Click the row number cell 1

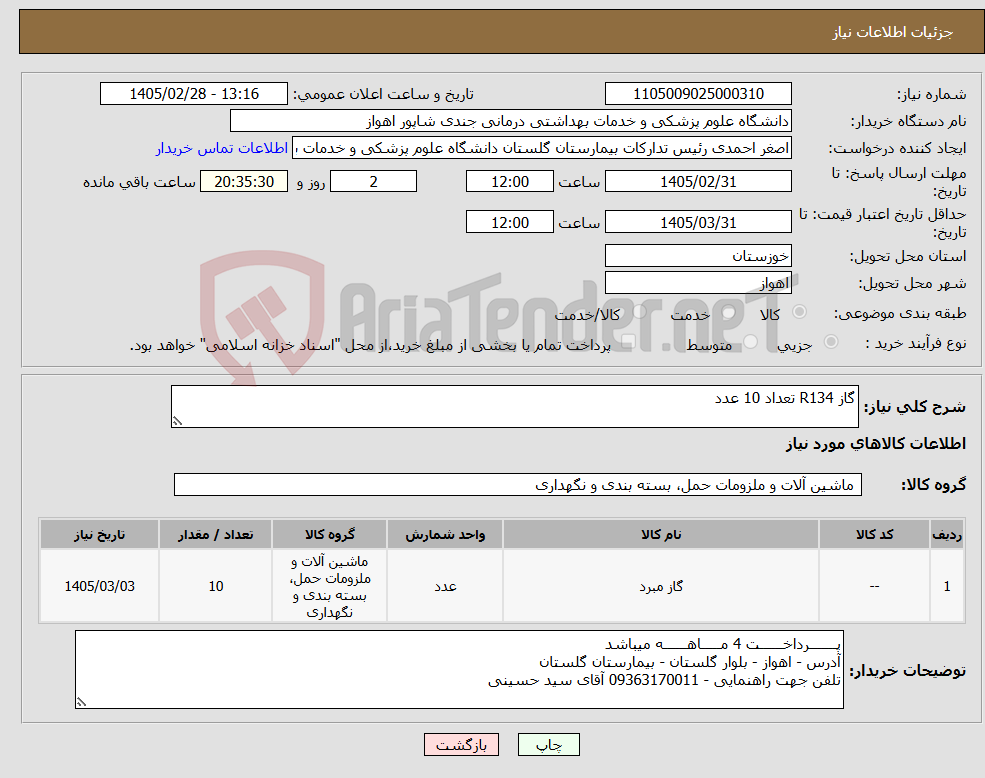(x=947, y=586)
